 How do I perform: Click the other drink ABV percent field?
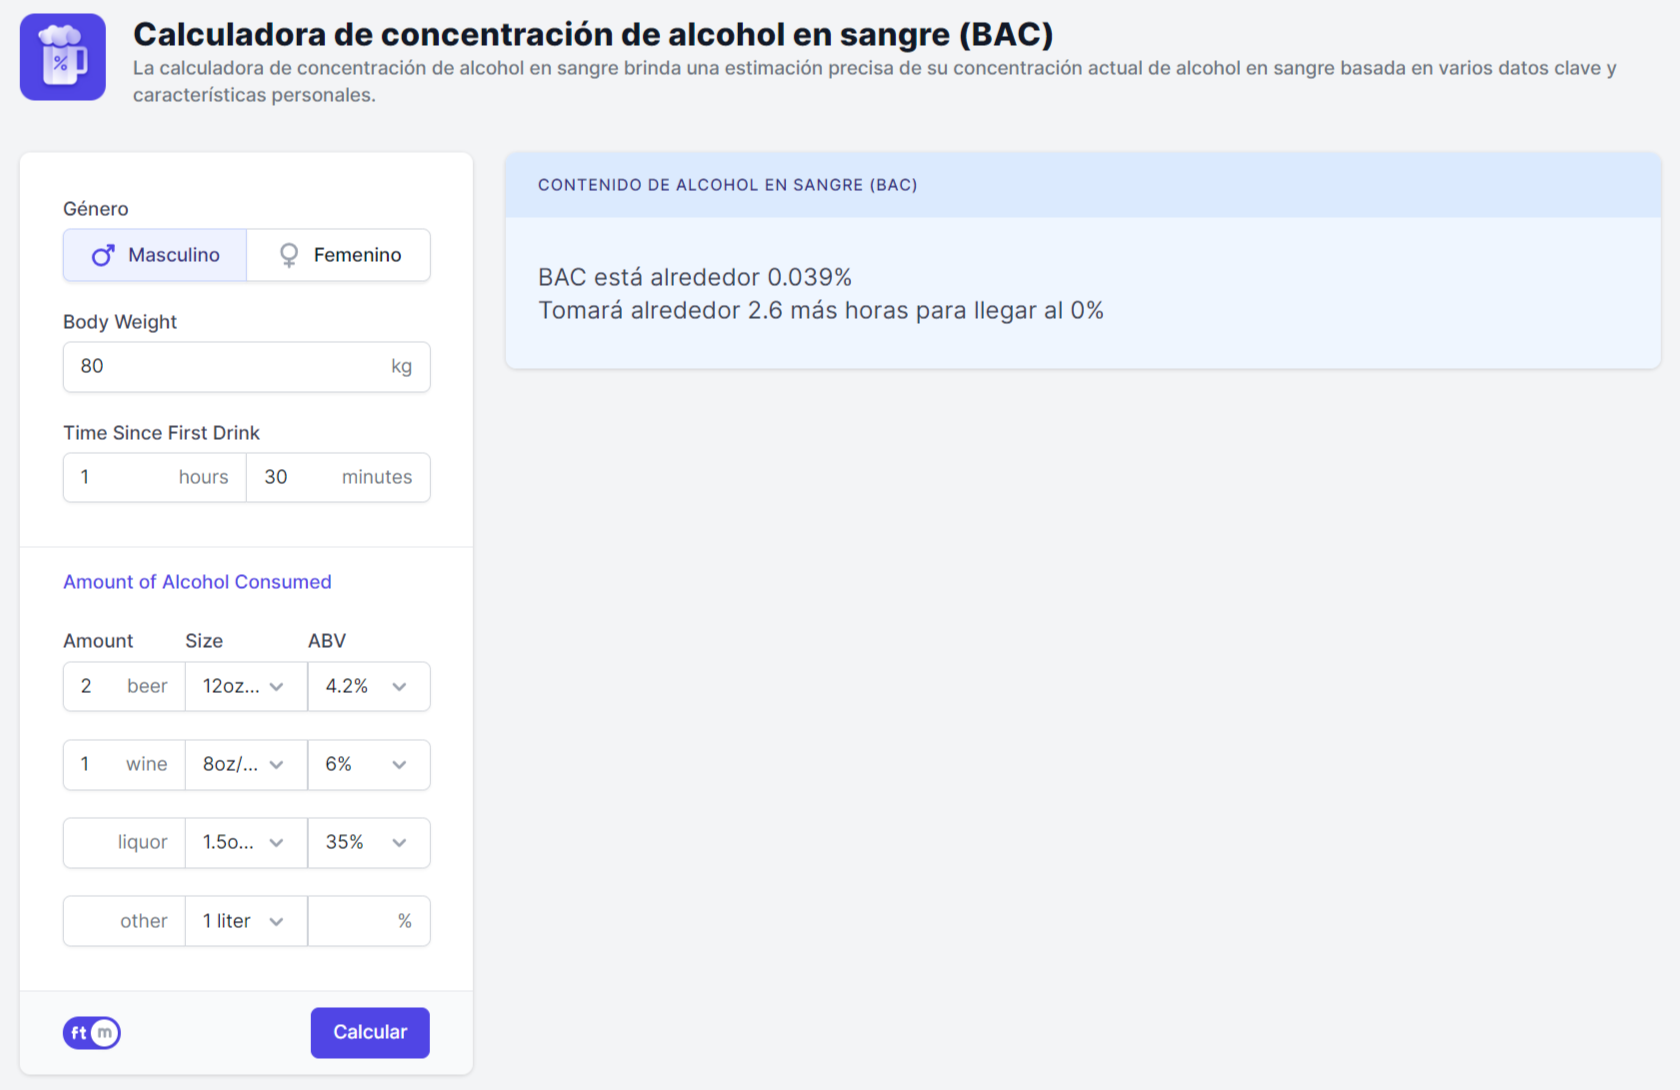tap(355, 921)
